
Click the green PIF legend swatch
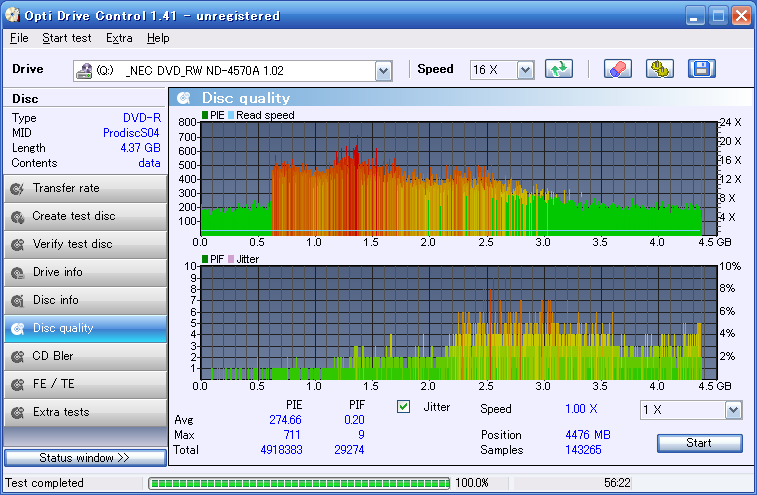tap(205, 259)
